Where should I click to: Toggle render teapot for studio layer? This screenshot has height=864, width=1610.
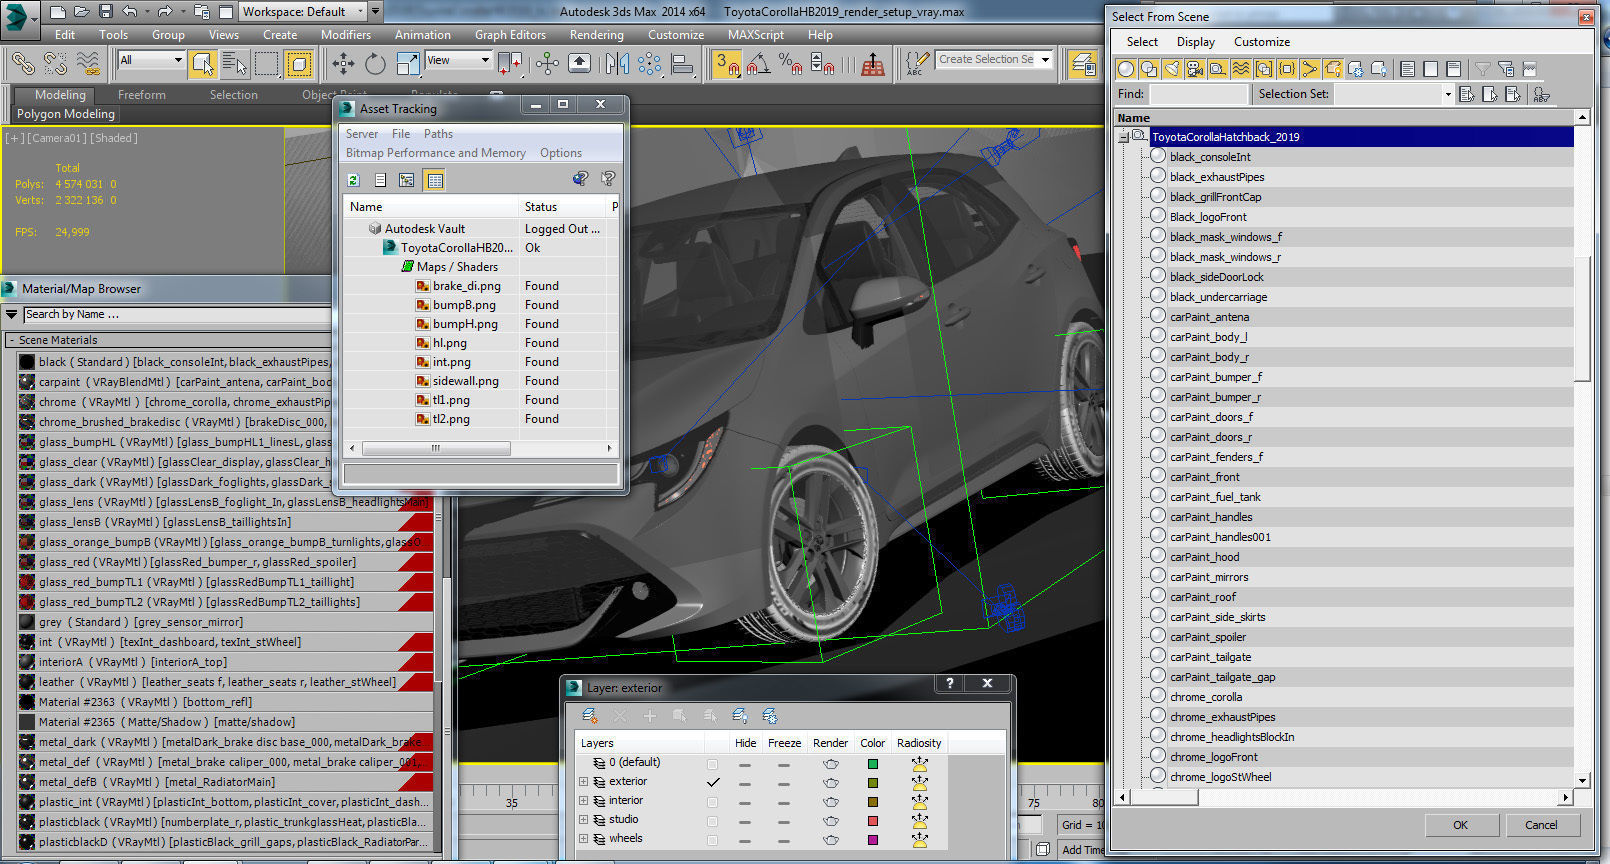pos(830,820)
